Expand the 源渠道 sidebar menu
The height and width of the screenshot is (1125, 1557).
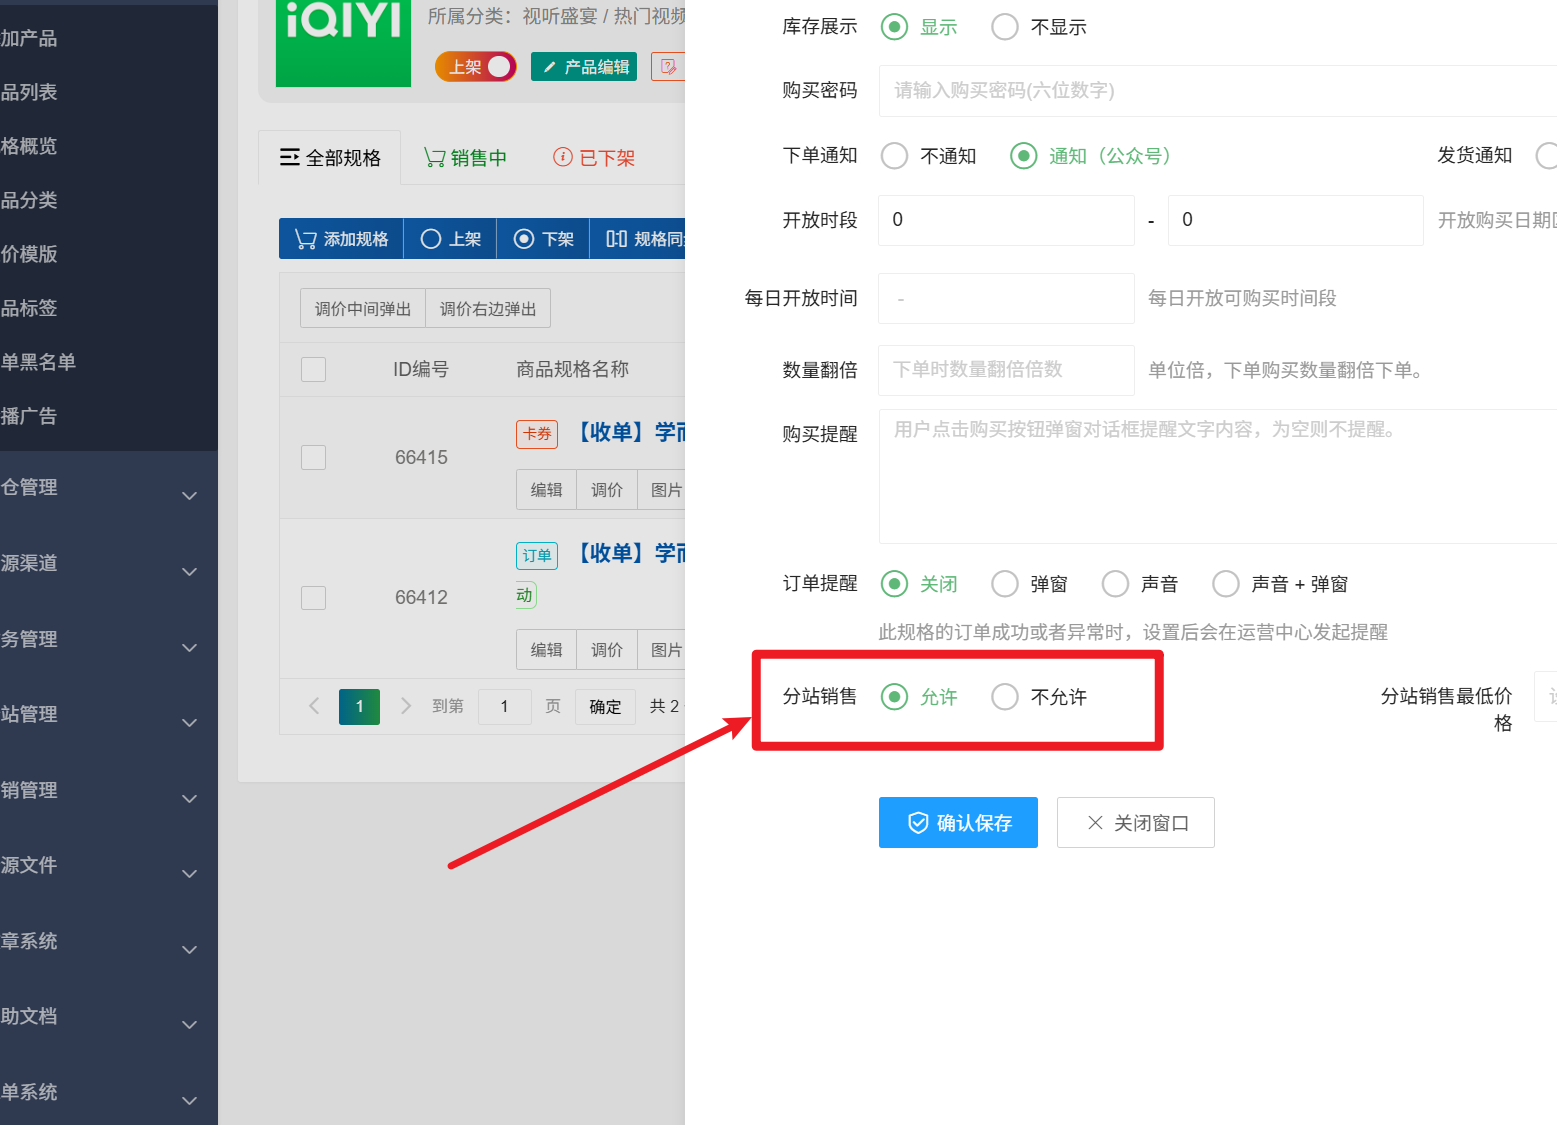click(x=100, y=564)
